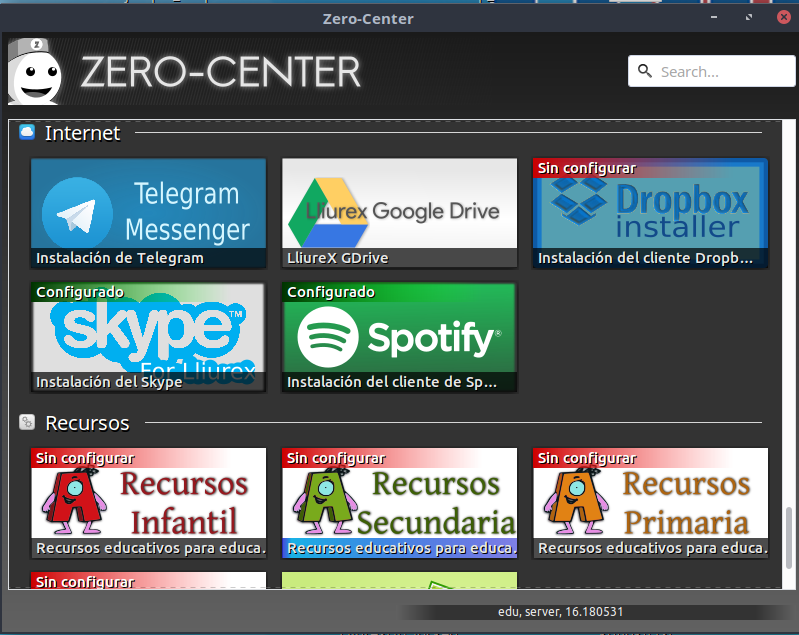Click the "Instalación del Skype" caption
Screen dimensions: 799x635
pyautogui.click(x=109, y=382)
